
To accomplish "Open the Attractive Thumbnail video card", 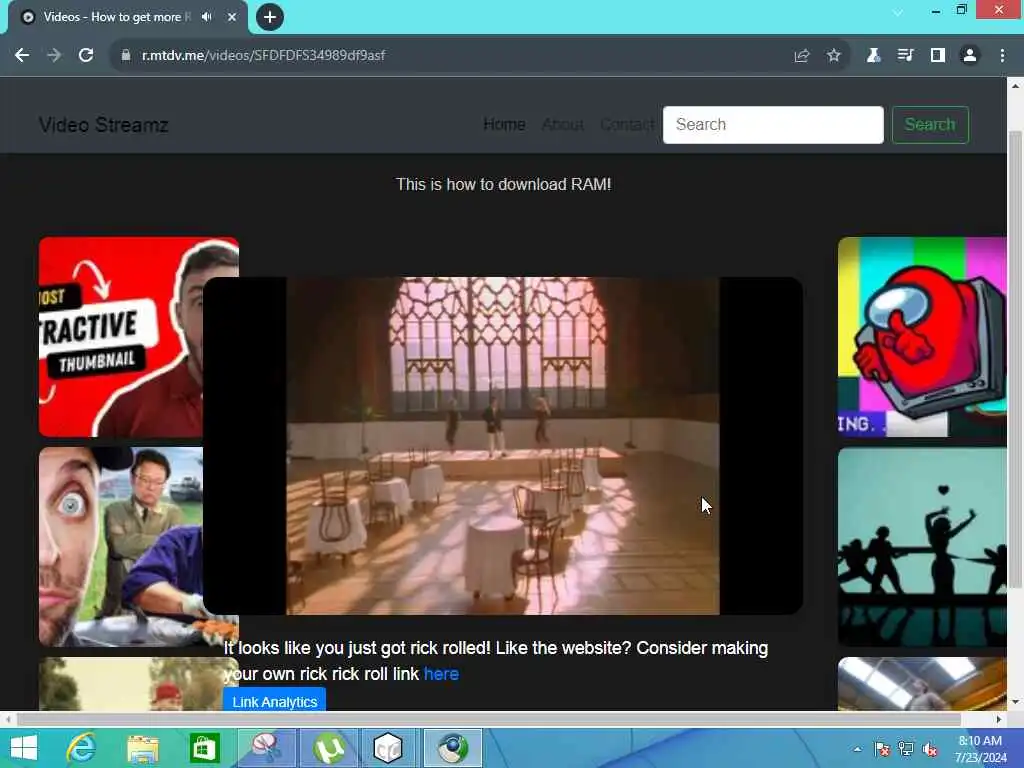I will (x=121, y=336).
